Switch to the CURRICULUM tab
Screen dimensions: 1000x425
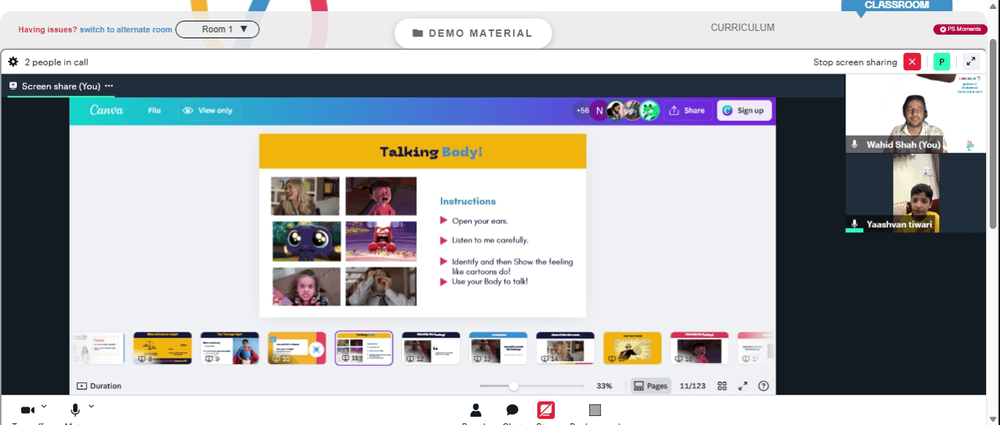(742, 27)
